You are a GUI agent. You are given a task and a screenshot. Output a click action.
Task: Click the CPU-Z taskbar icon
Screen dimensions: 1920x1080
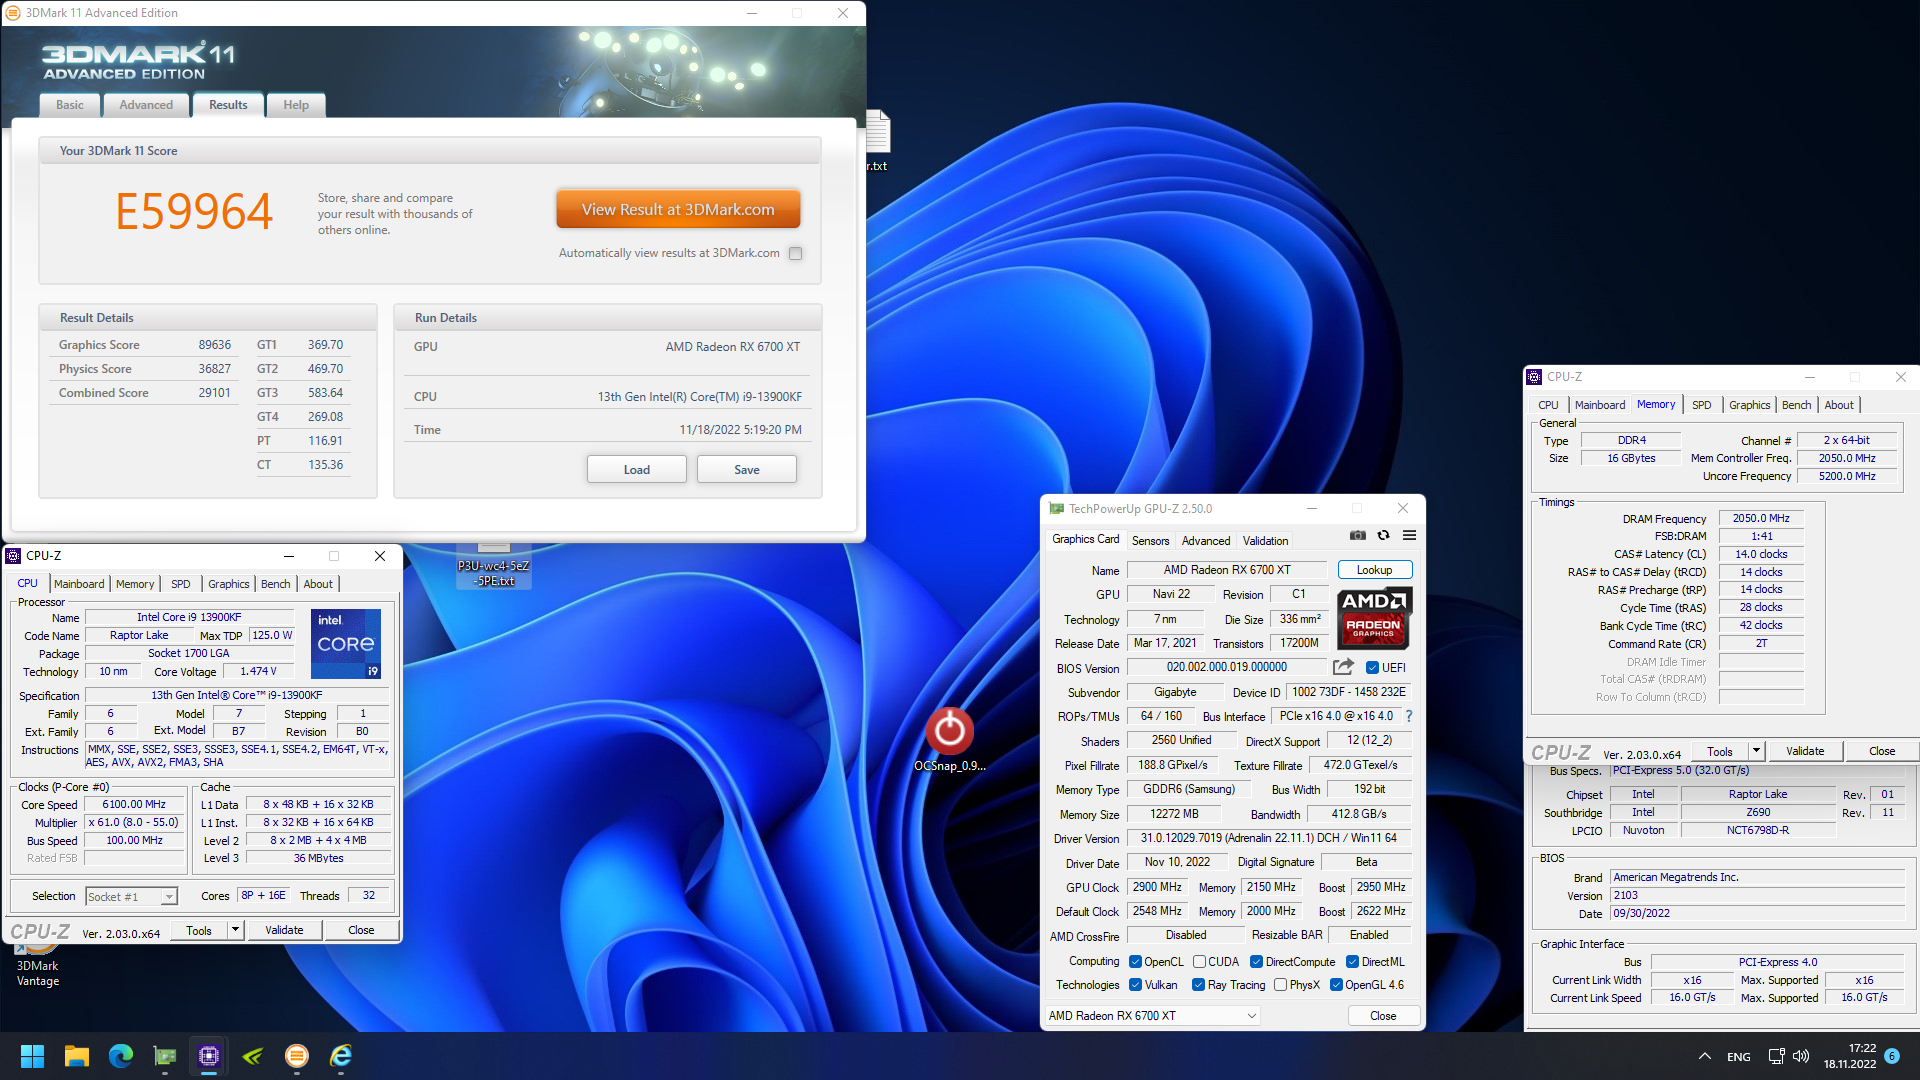[209, 1056]
